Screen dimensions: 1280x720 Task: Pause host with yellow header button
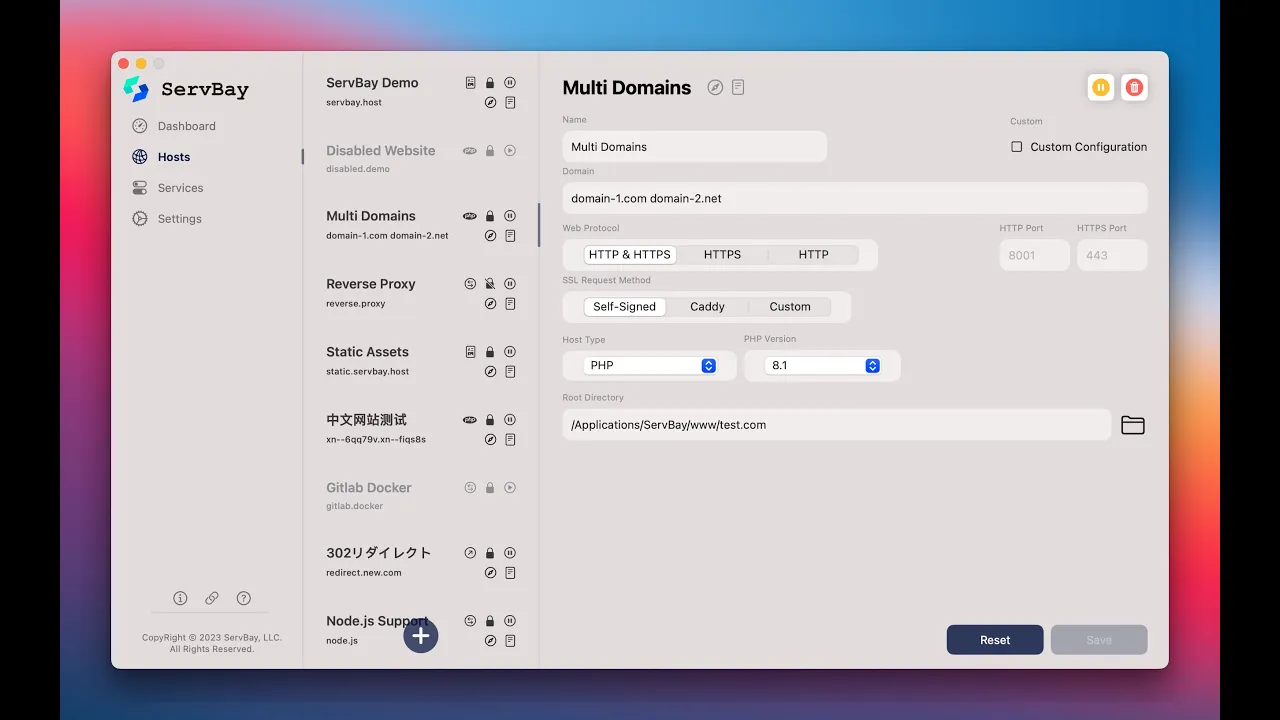(1101, 87)
